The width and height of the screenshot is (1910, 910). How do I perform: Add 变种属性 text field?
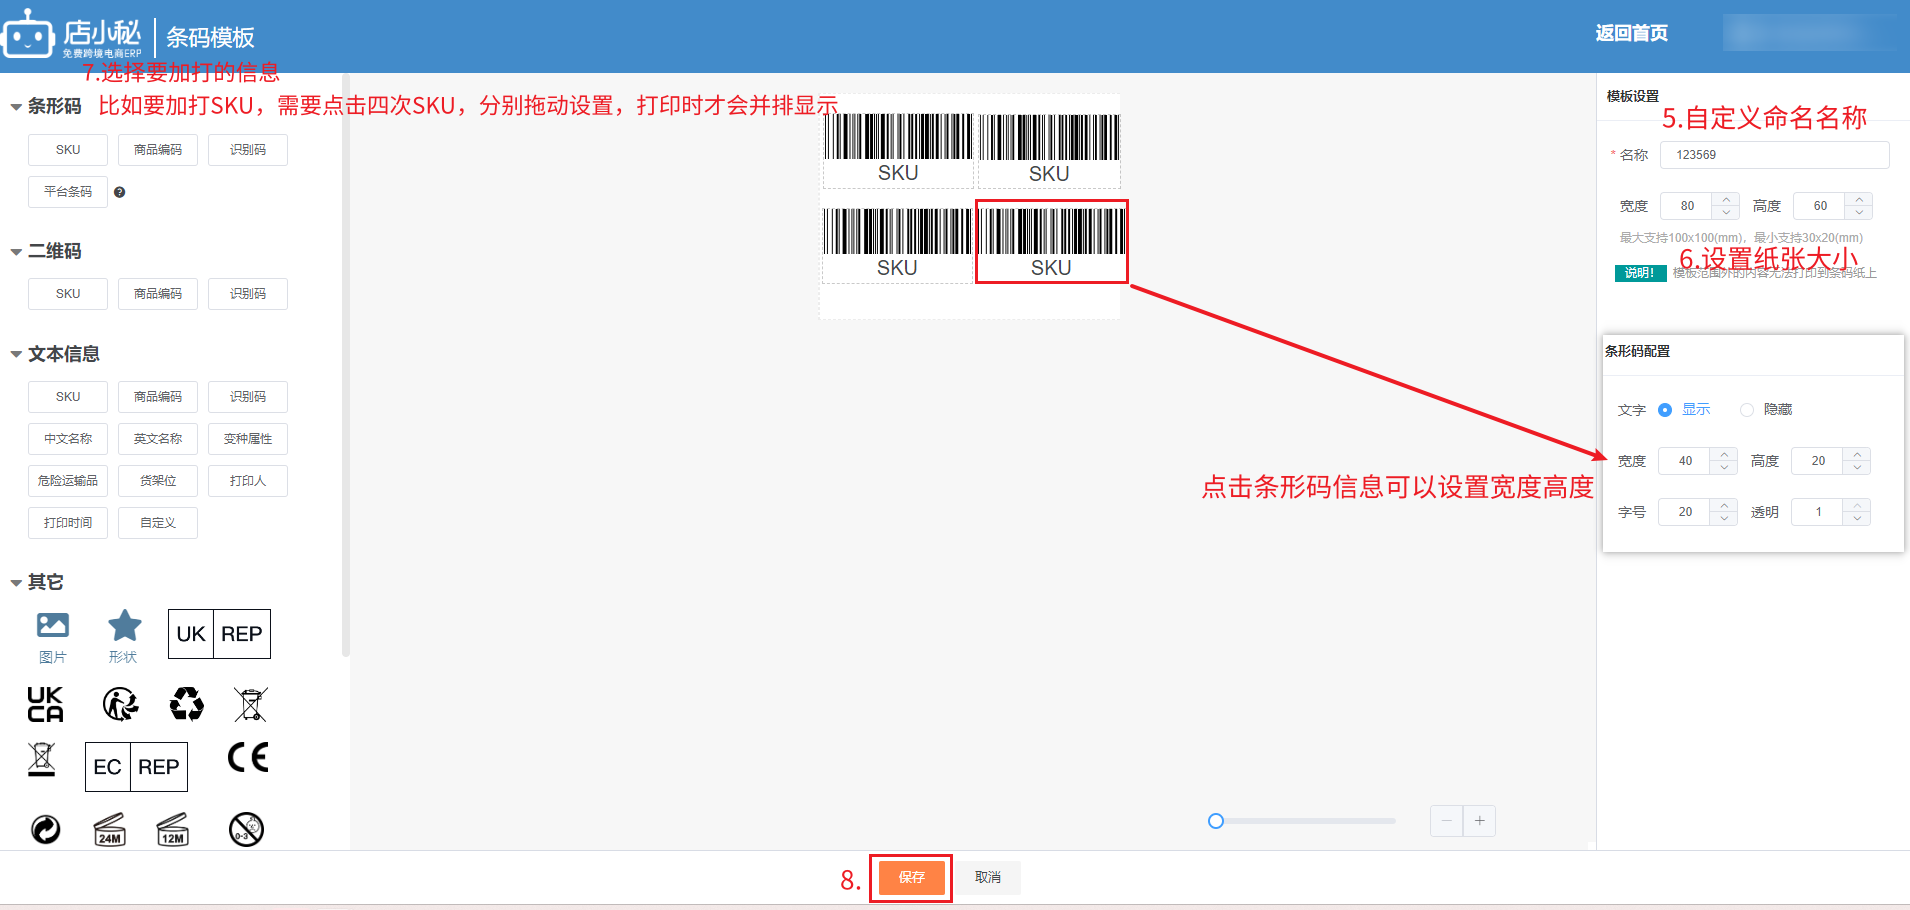[x=248, y=439]
